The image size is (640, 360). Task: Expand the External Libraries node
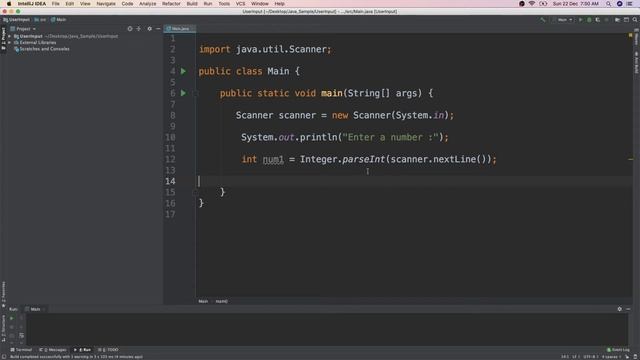tap(9, 42)
